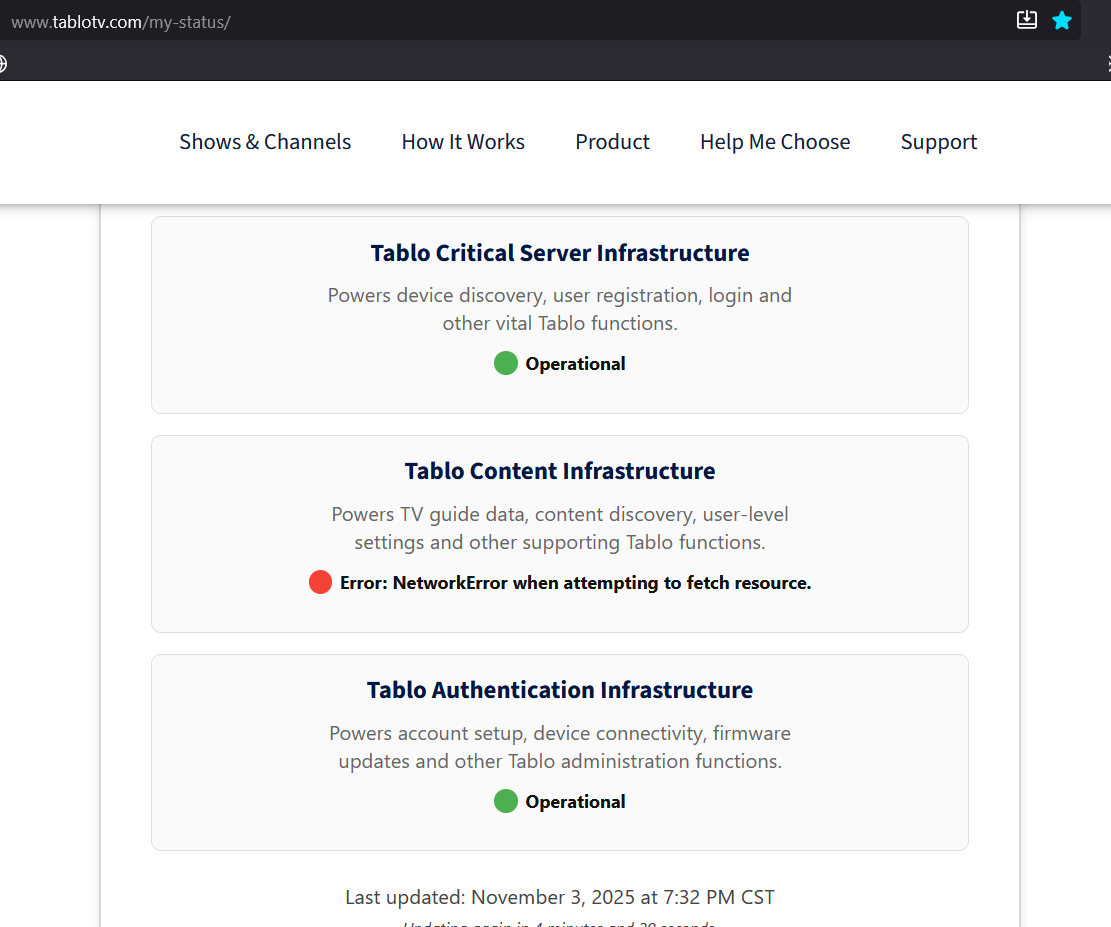Viewport: 1111px width, 927px height.
Task: Click the red error dot for Content Infrastructure
Action: pyautogui.click(x=320, y=583)
